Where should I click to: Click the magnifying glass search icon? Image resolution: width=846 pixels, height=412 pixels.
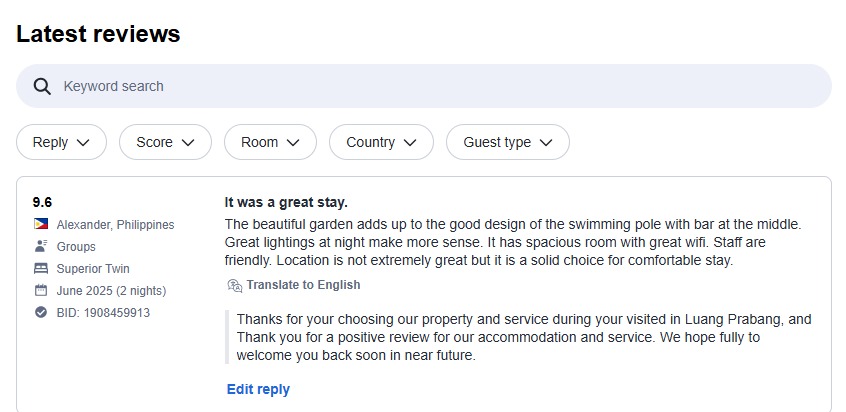[x=42, y=86]
